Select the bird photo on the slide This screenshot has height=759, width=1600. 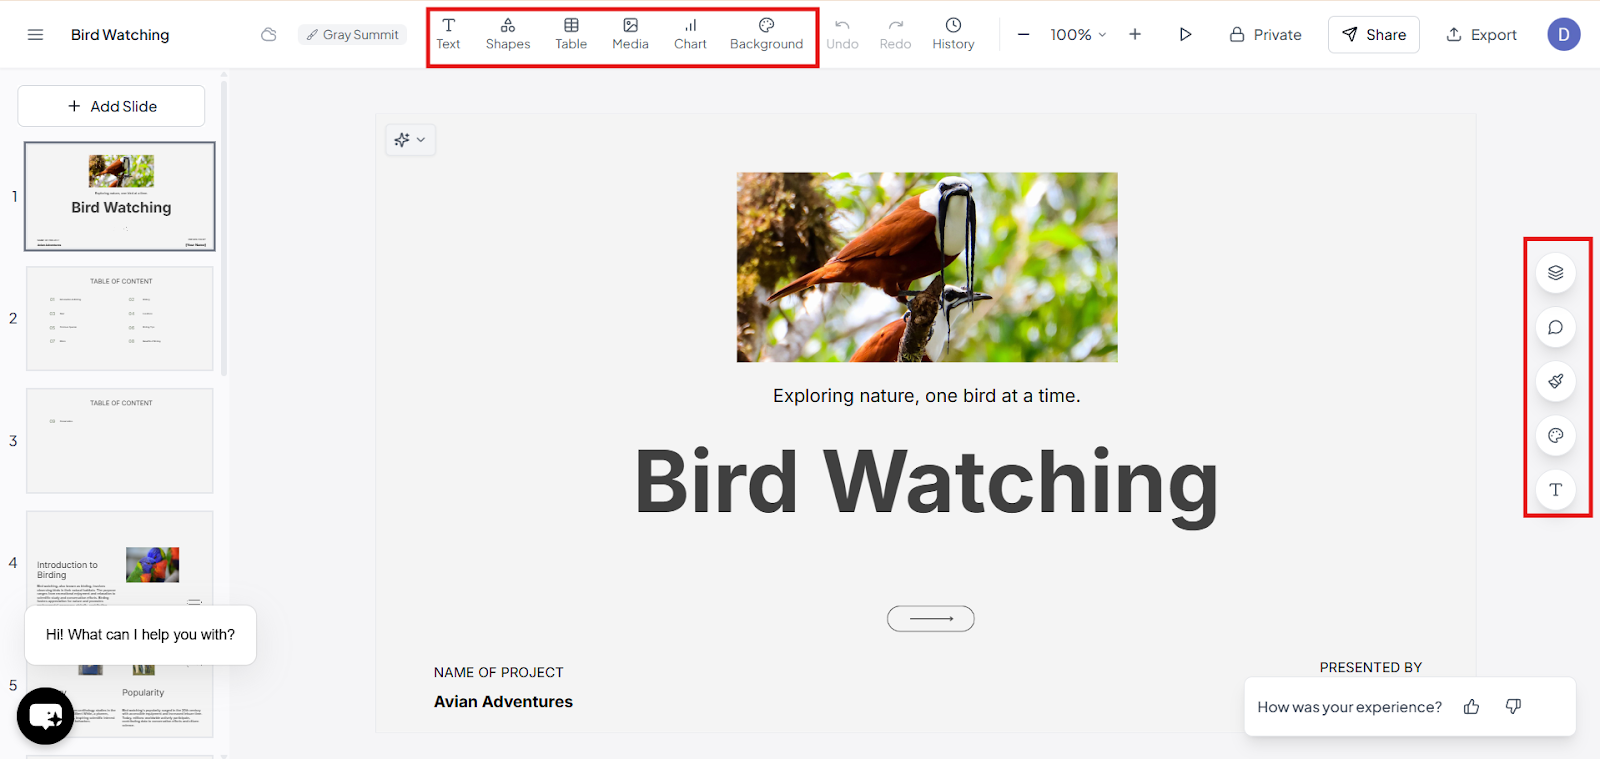[927, 267]
